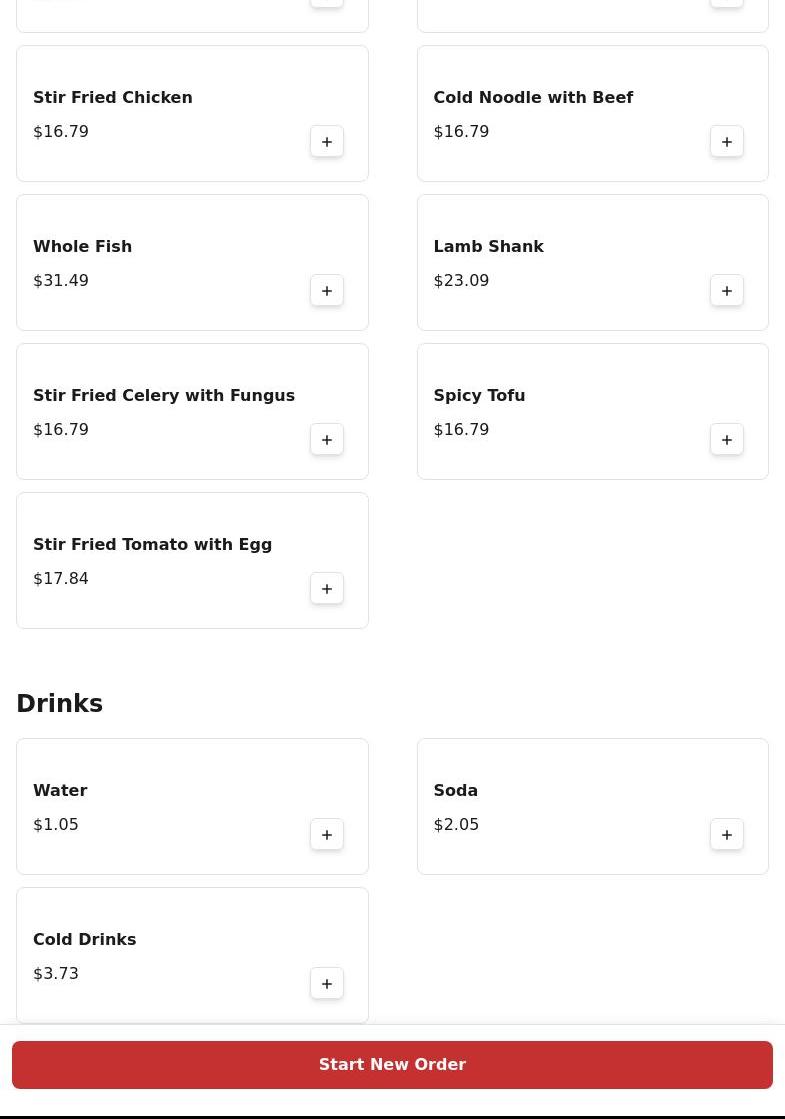Add Cold Drinks to order

(x=327, y=984)
